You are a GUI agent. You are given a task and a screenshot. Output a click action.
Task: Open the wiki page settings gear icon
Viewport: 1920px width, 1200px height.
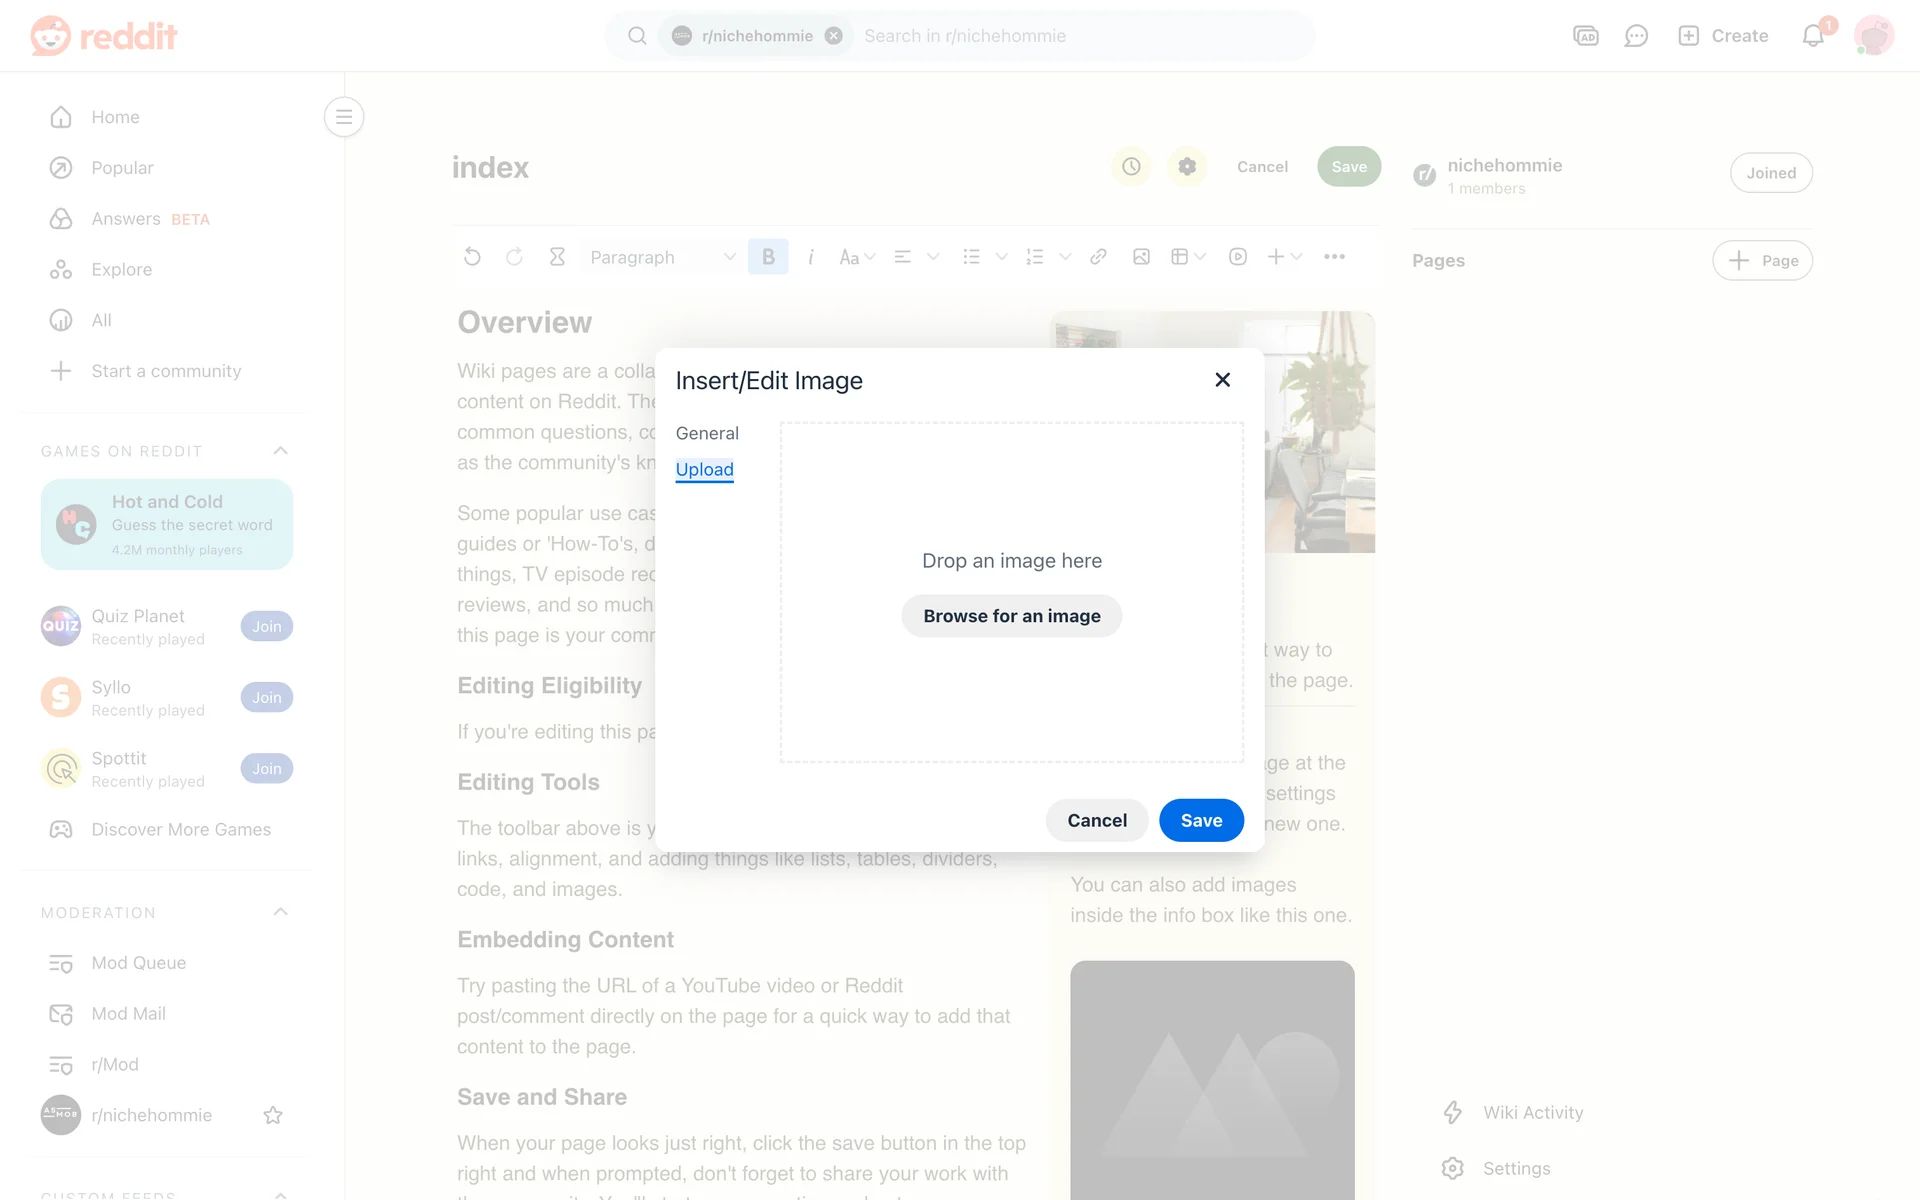pos(1187,167)
